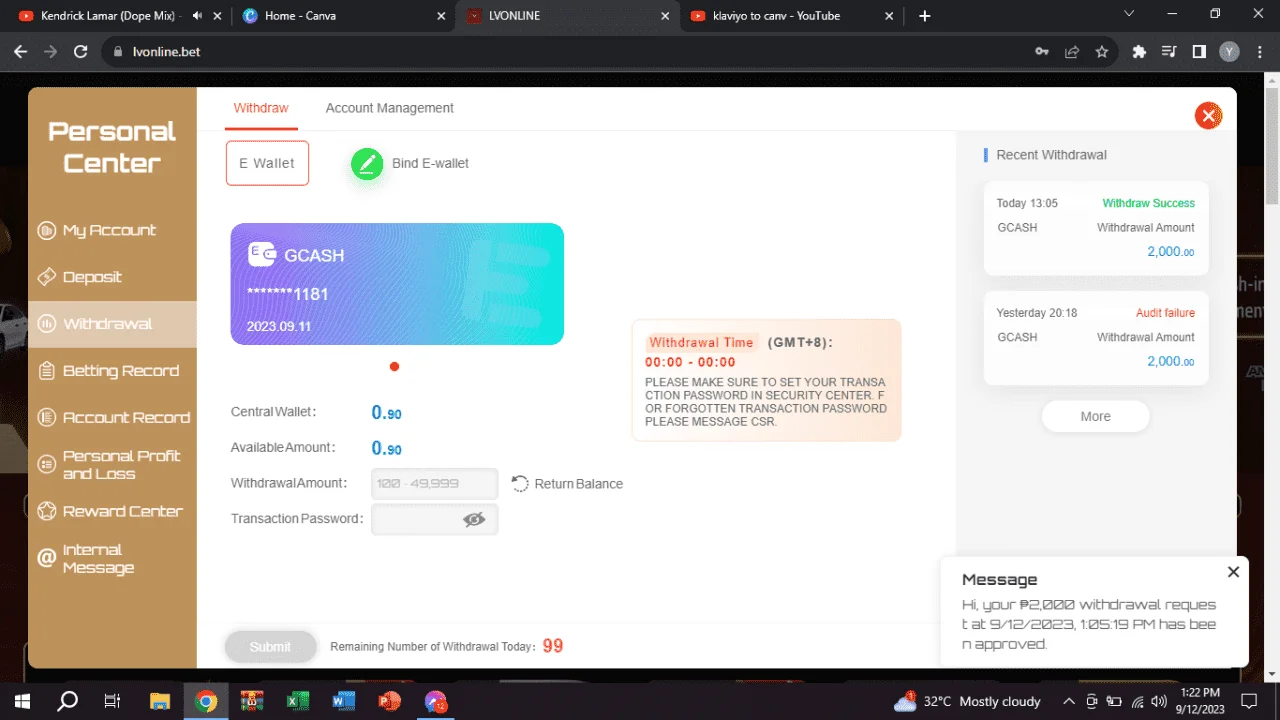The image size is (1280, 720).
Task: Click the Return Balance text
Action: tap(578, 484)
